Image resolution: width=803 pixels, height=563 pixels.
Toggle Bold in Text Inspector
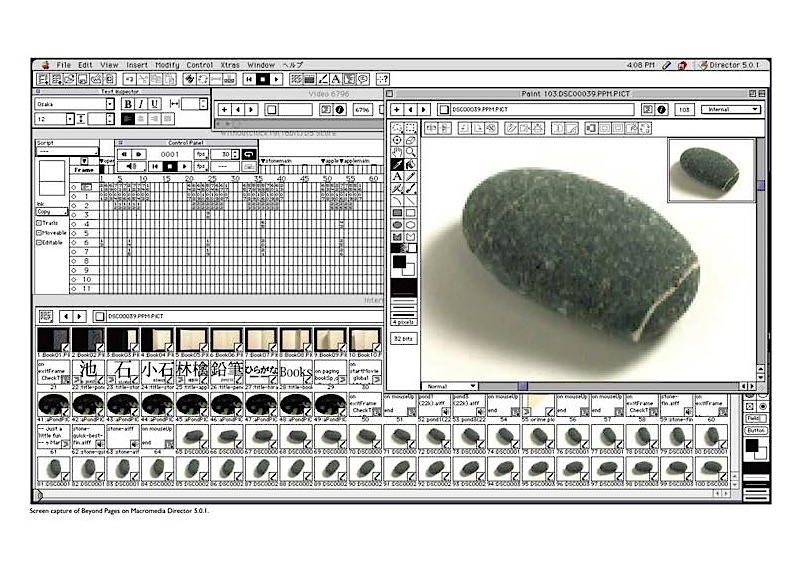[x=128, y=104]
